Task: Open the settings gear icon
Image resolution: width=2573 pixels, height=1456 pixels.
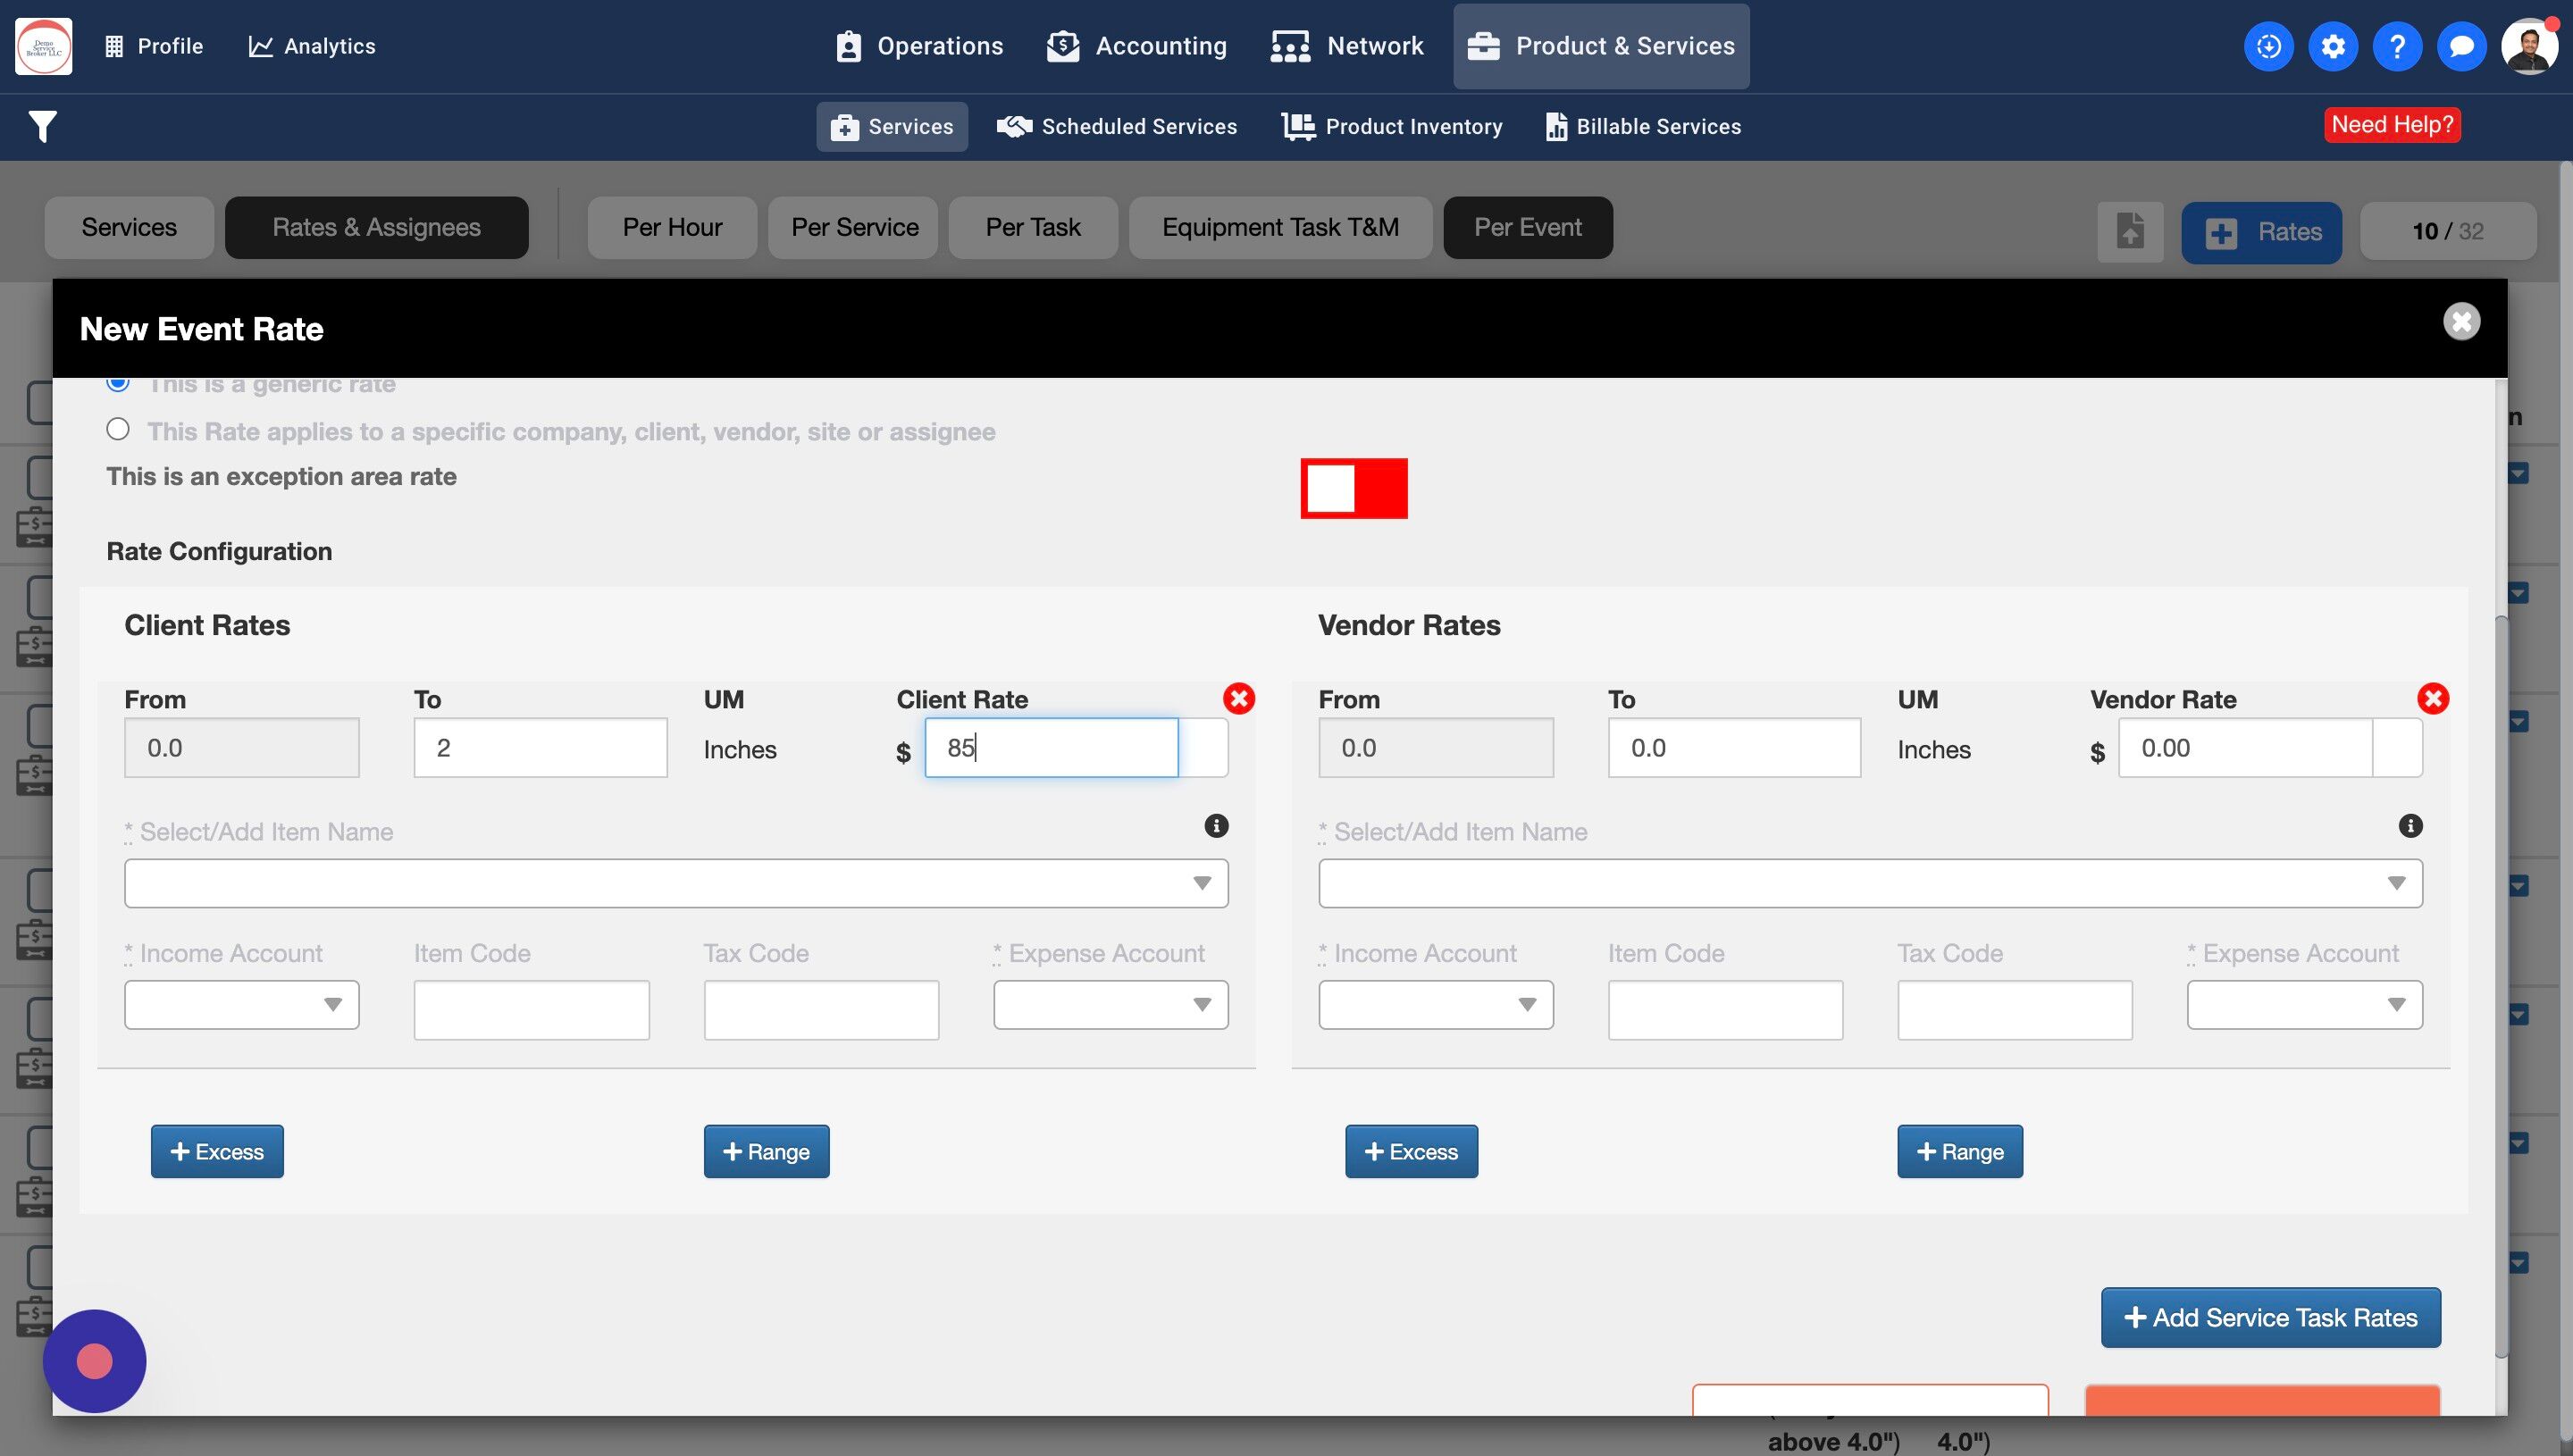Action: coord(2332,46)
